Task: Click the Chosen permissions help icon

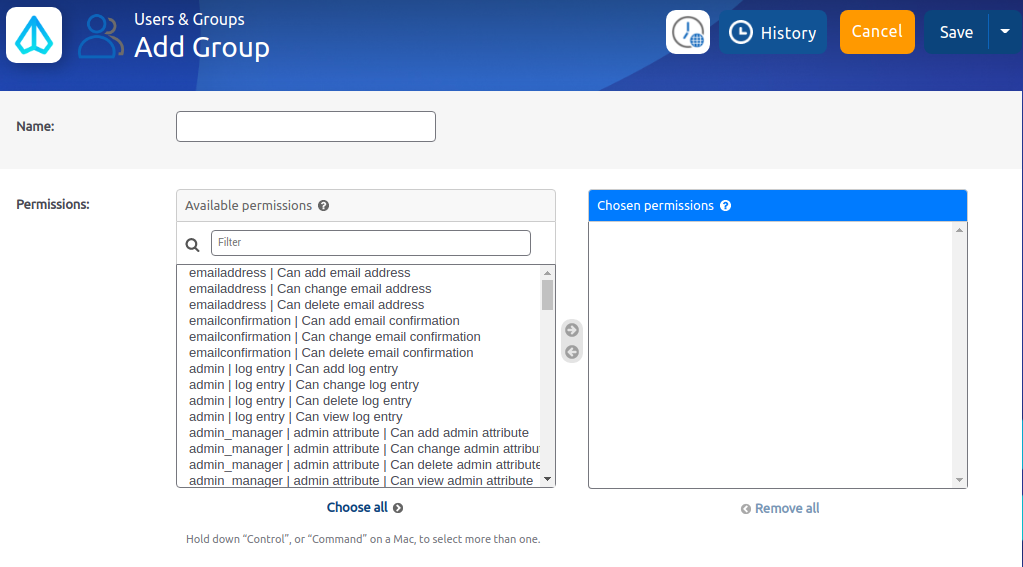Action: [726, 206]
